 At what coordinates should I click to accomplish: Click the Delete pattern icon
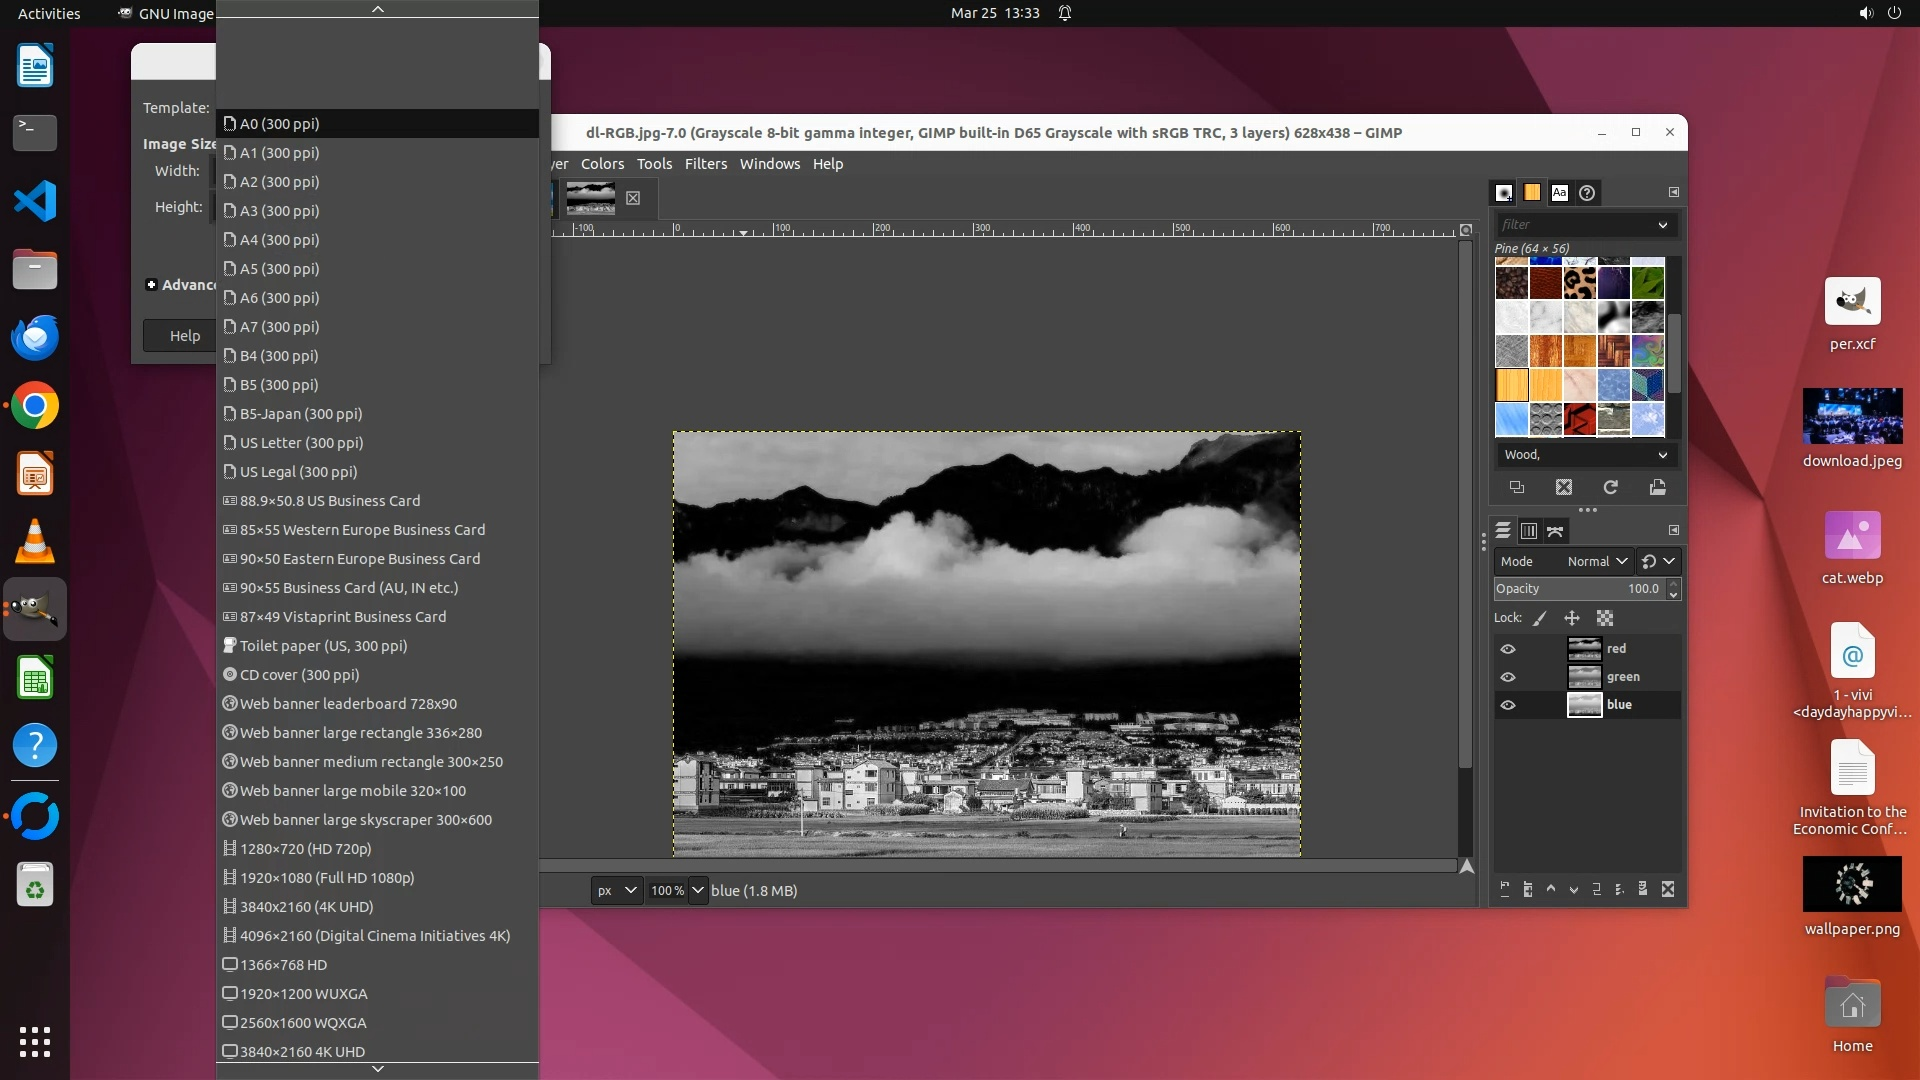coord(1564,487)
